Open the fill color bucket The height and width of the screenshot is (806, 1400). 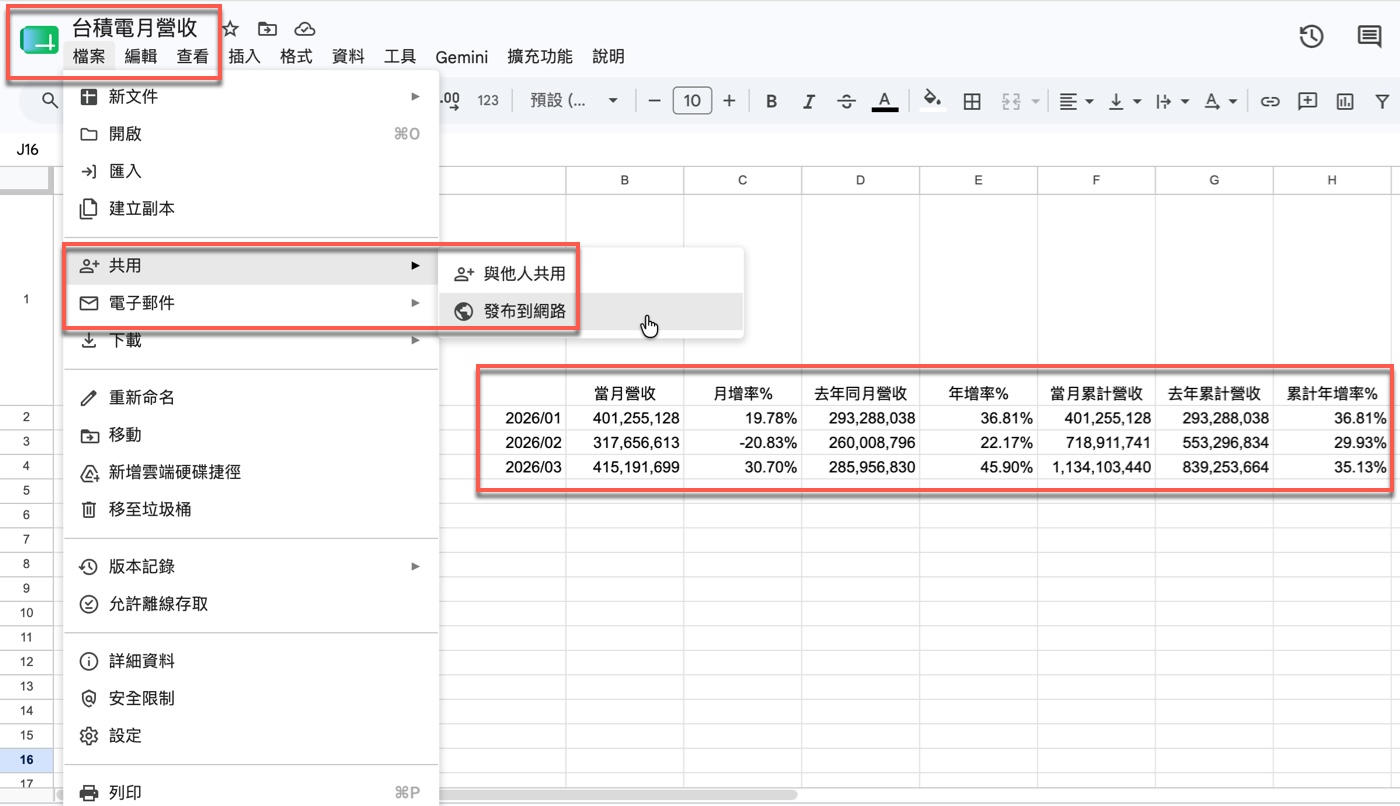click(932, 101)
